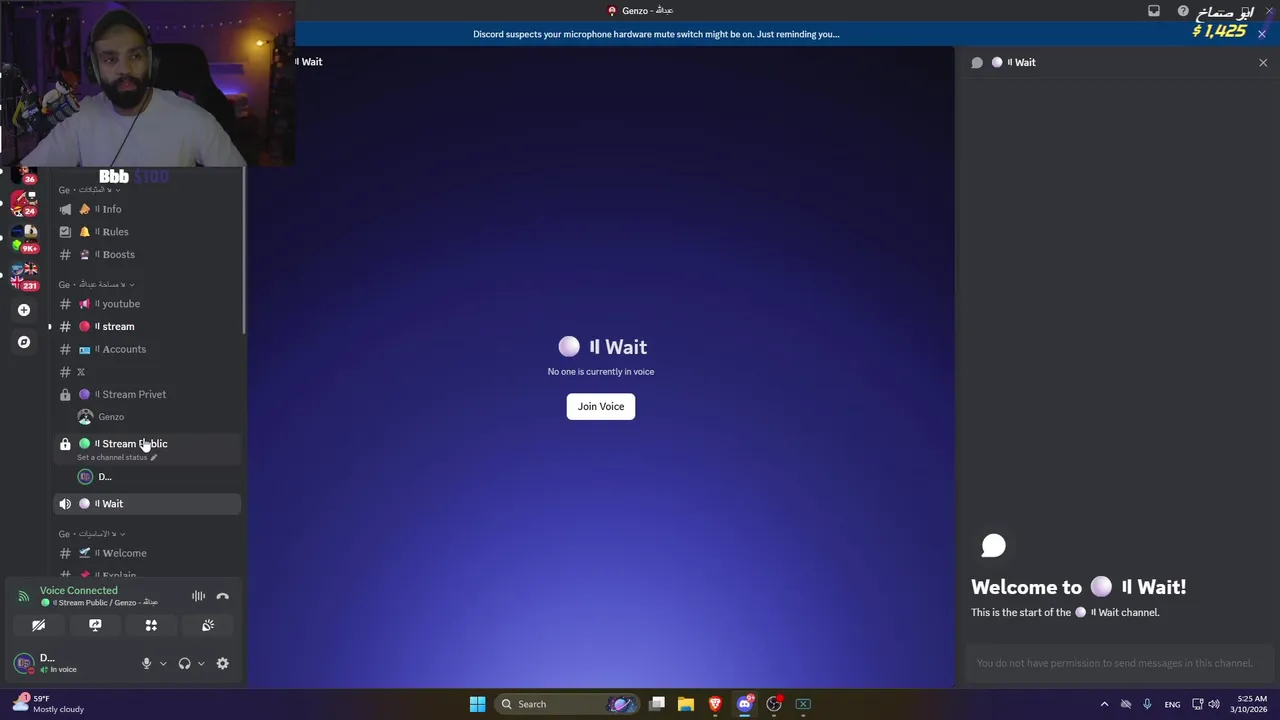Open your user avatar in bottom panel

23,663
